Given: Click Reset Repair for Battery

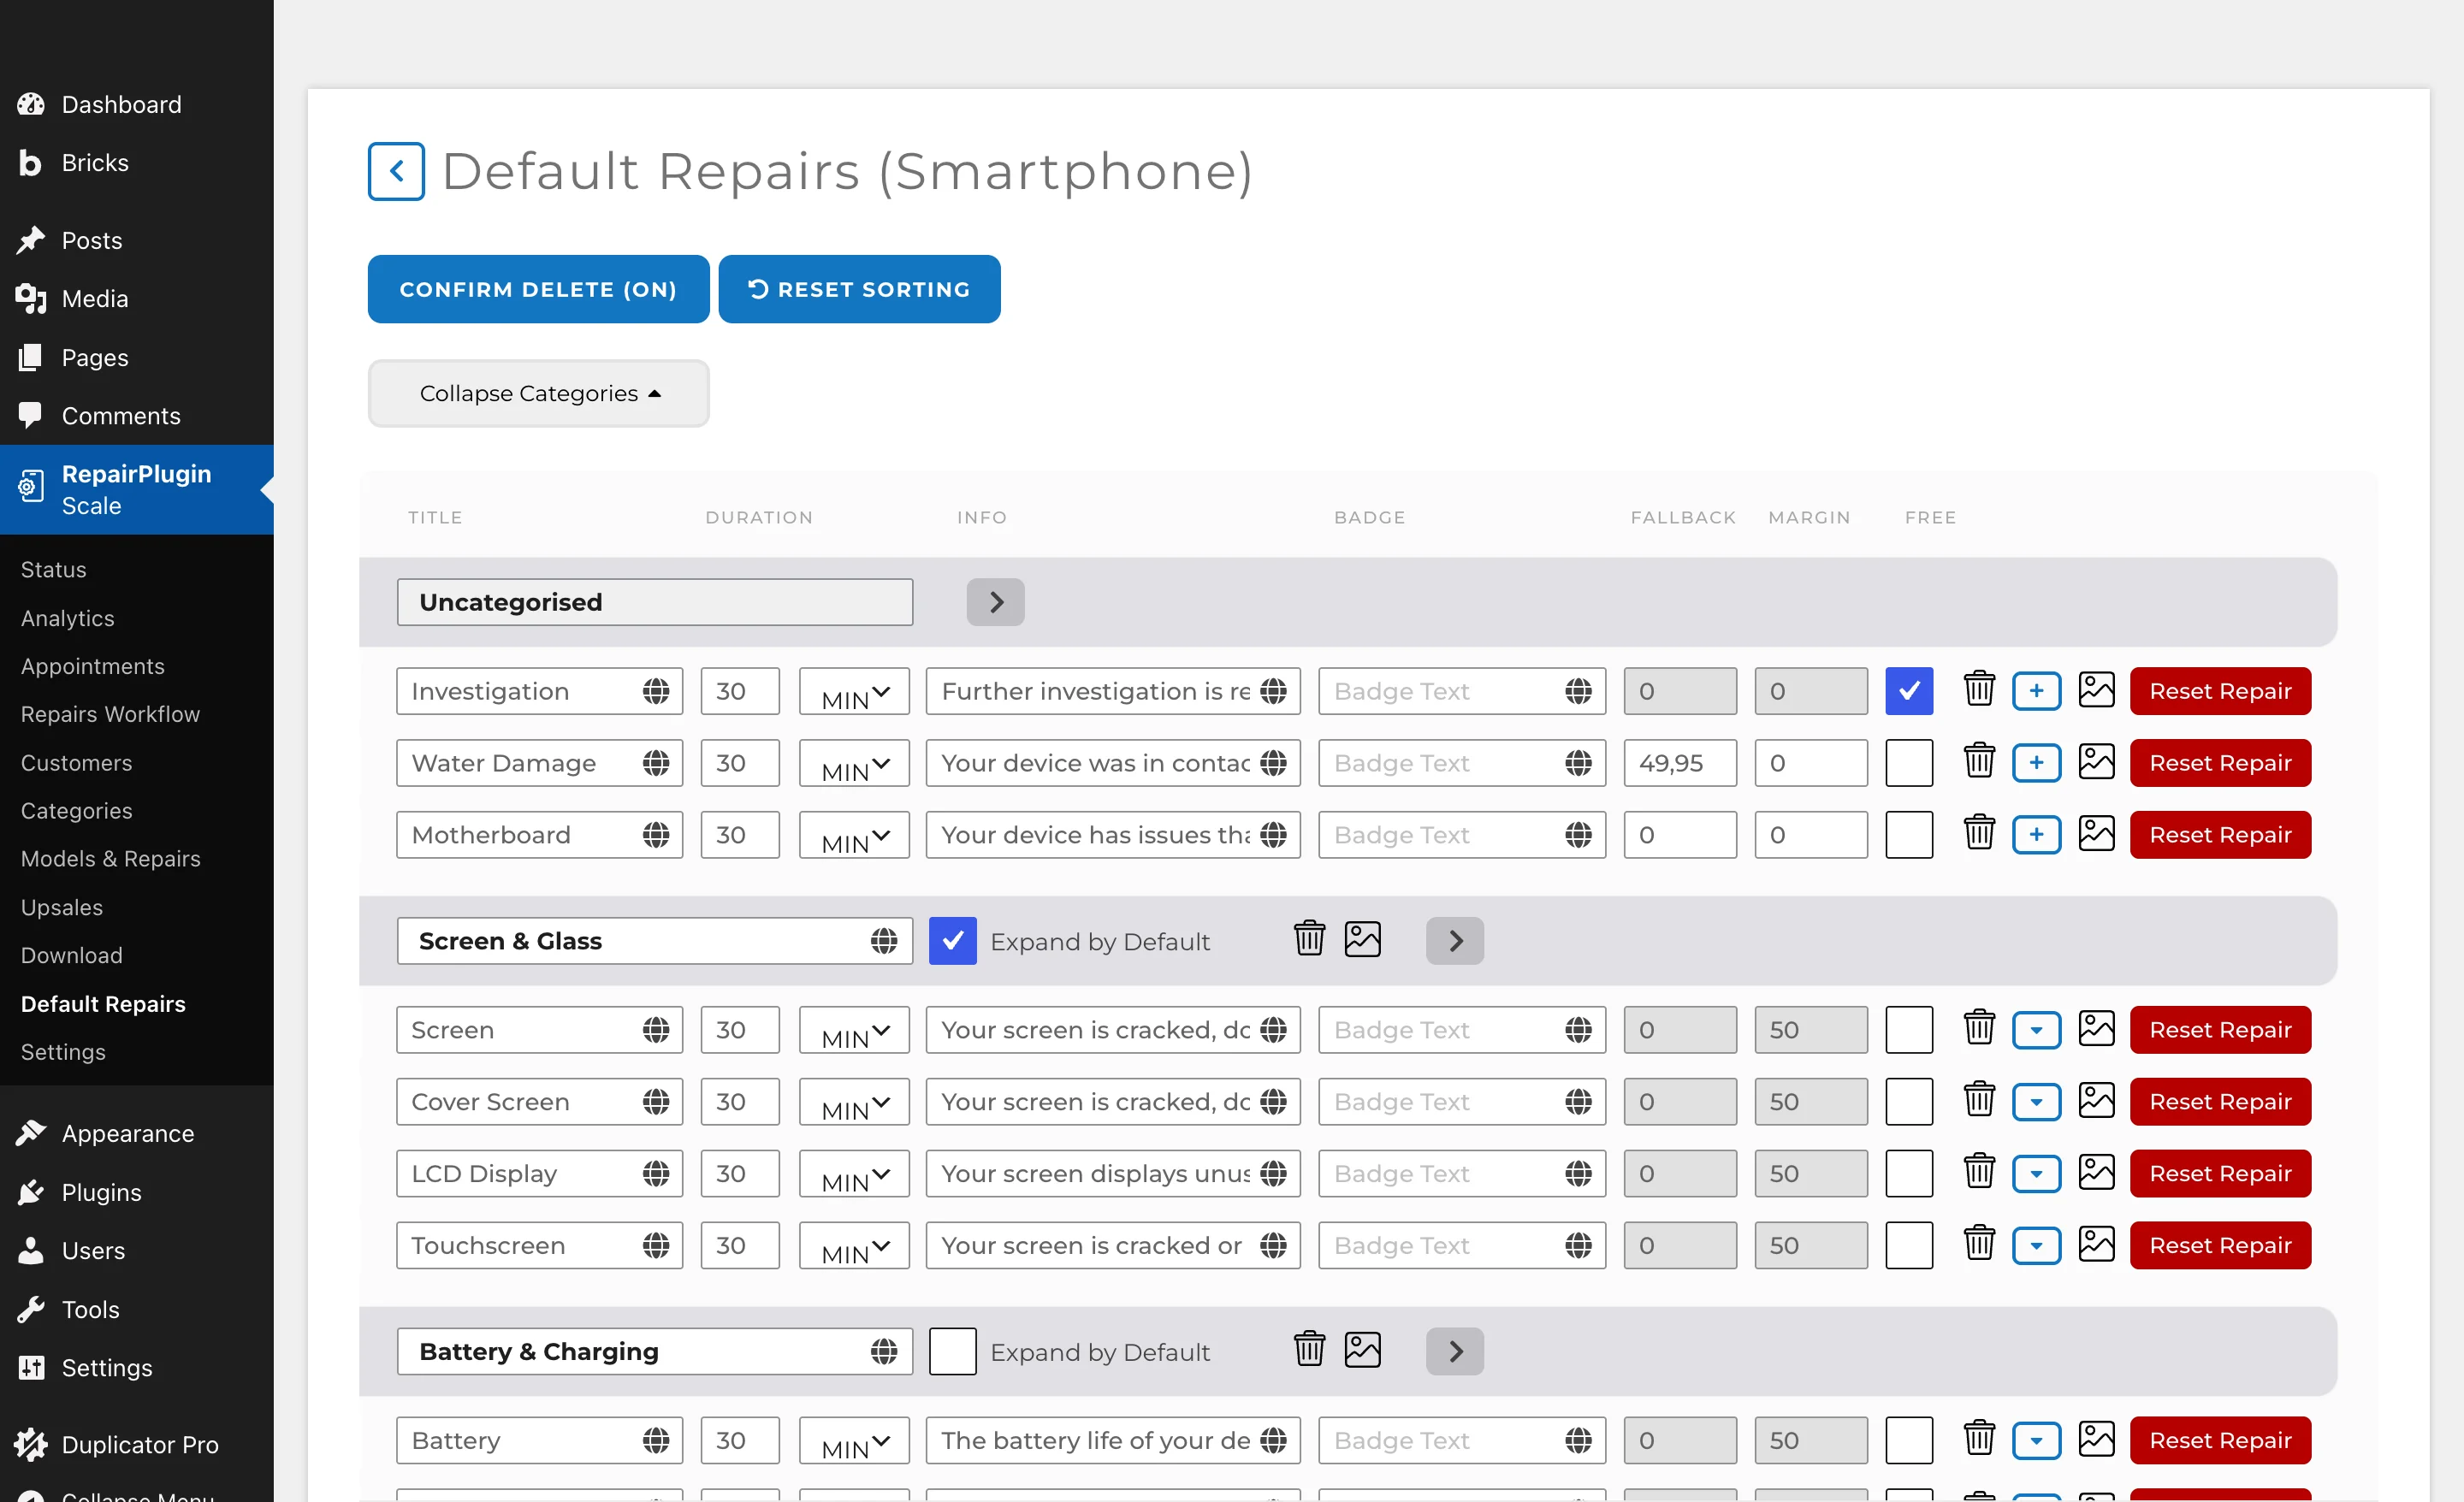Looking at the screenshot, I should 2220,1440.
